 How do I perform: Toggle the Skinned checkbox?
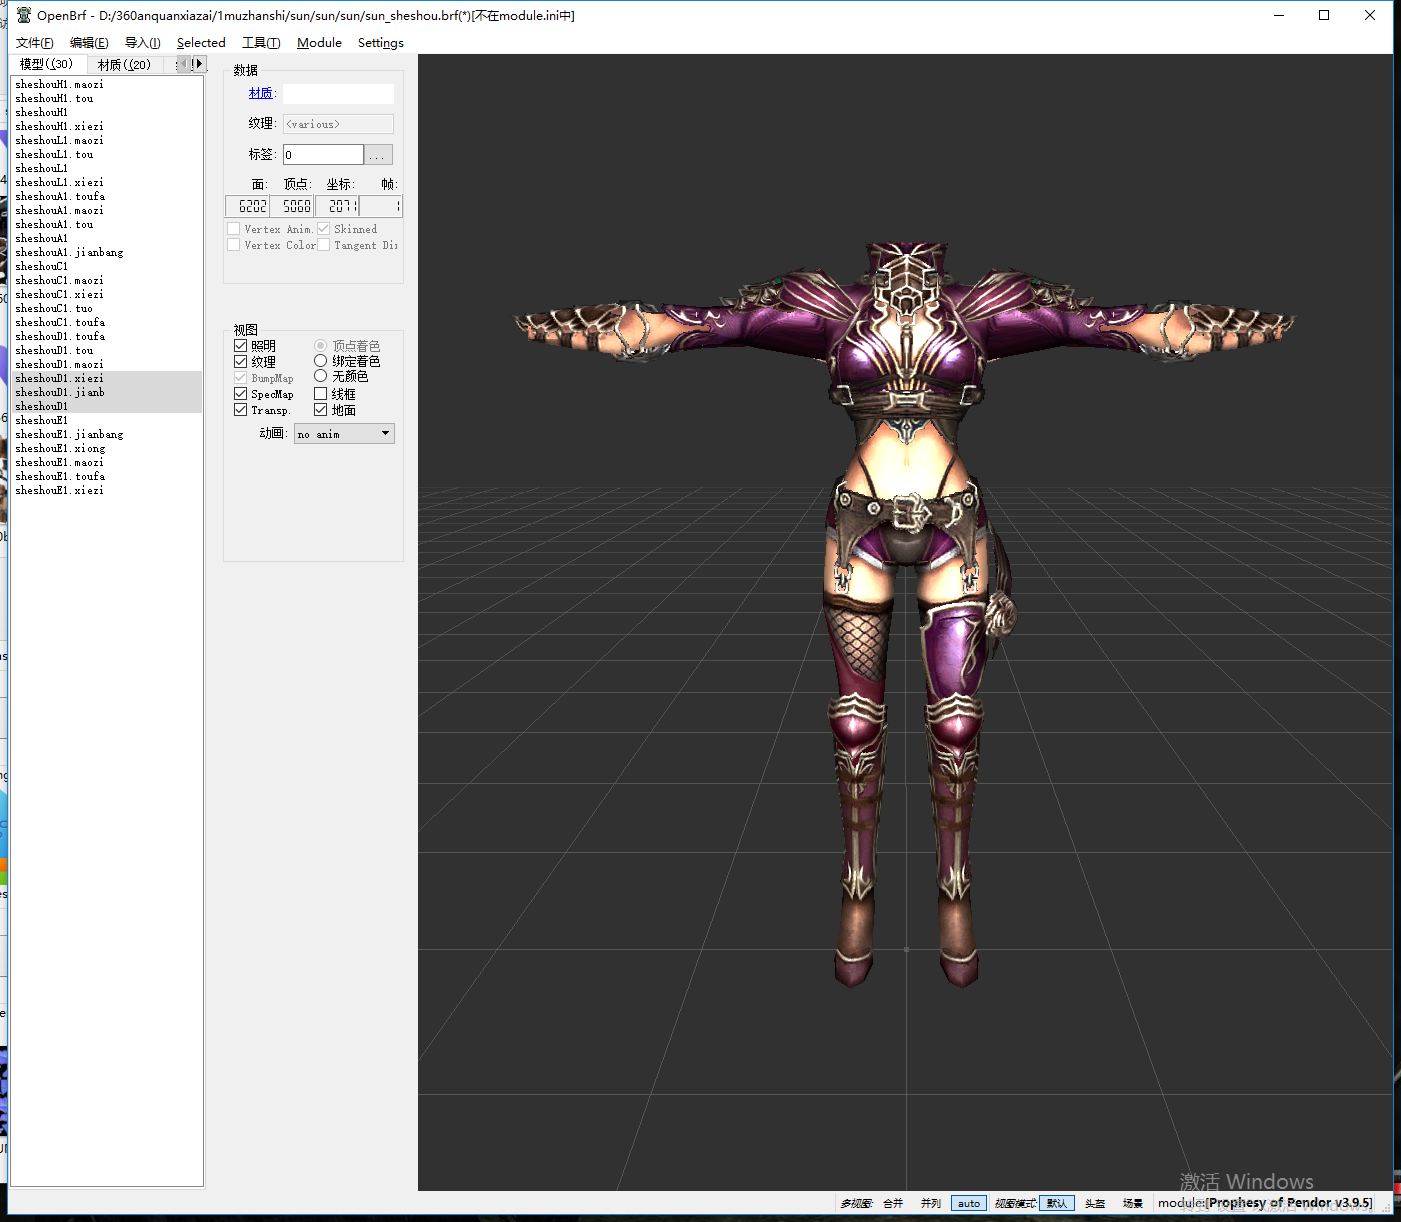[324, 229]
